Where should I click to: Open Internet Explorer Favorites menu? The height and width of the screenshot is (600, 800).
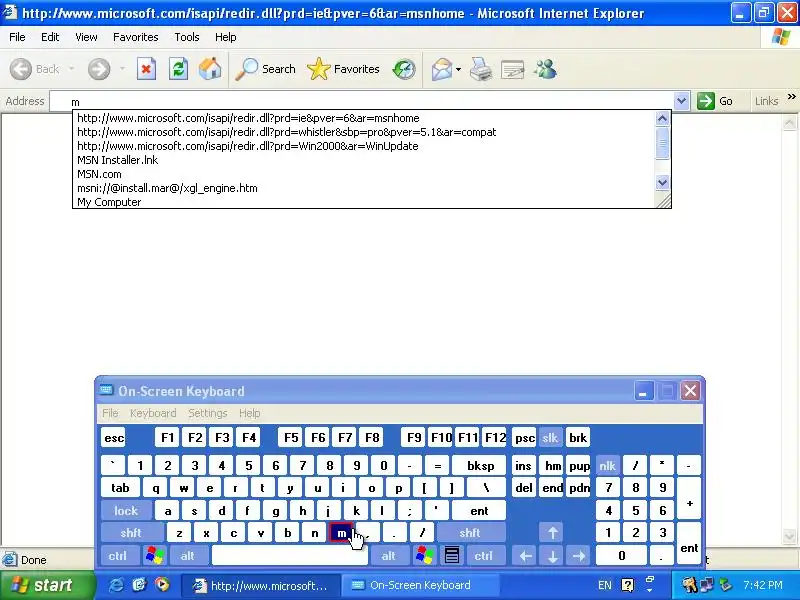coord(136,37)
